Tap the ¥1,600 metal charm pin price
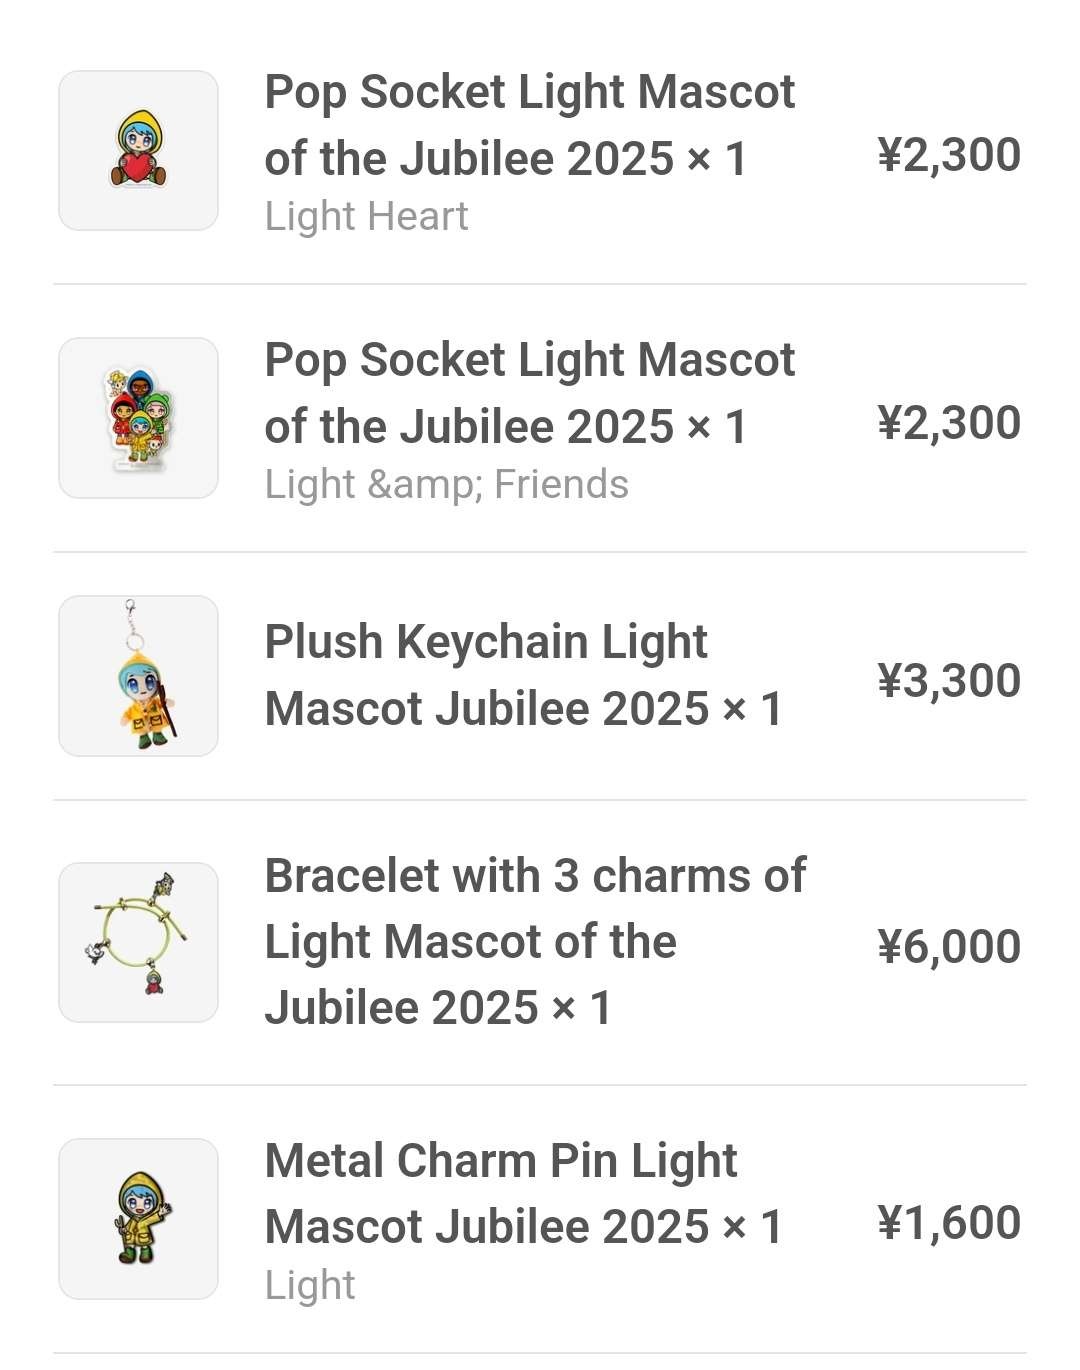1080x1370 pixels. [x=948, y=1223]
